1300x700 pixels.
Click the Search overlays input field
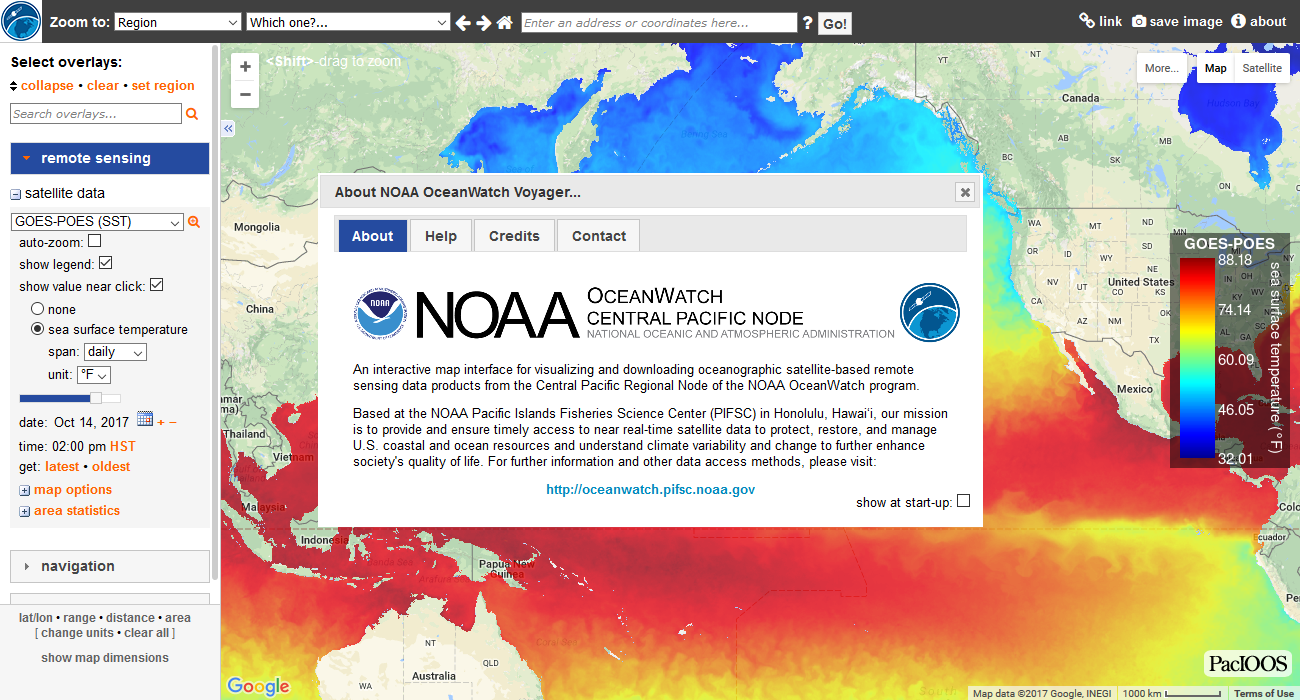pos(96,114)
